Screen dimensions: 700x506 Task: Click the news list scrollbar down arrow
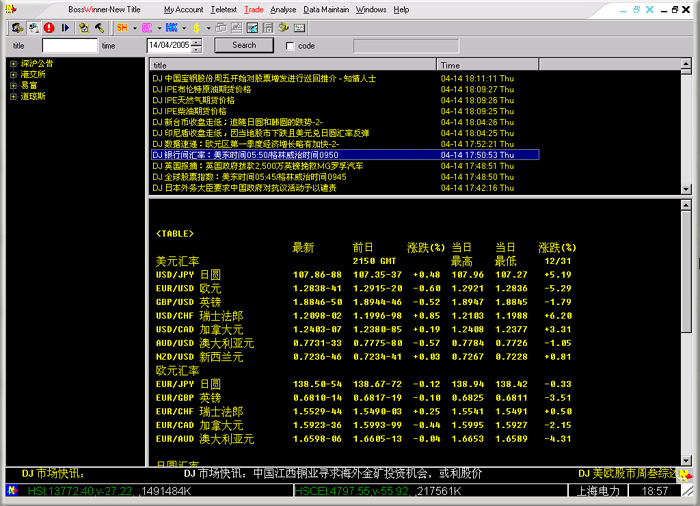point(686,189)
